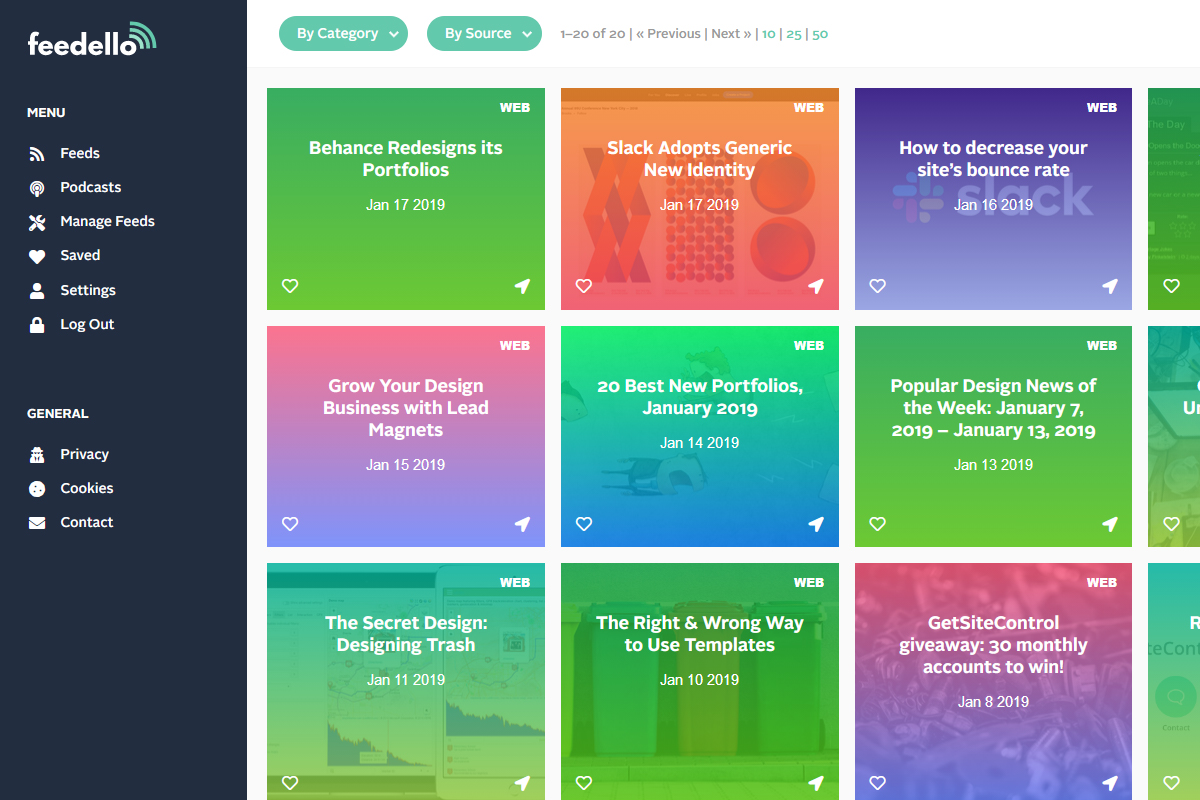The width and height of the screenshot is (1200, 800).
Task: Save The Right & Wrong Way to Use Templates
Action: tap(584, 782)
